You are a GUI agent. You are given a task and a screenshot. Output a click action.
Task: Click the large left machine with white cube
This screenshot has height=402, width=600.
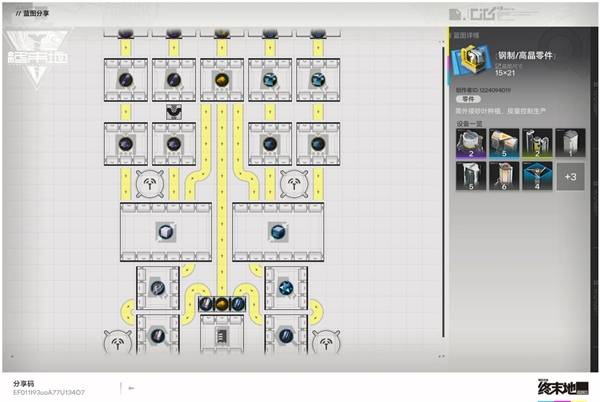(166, 231)
